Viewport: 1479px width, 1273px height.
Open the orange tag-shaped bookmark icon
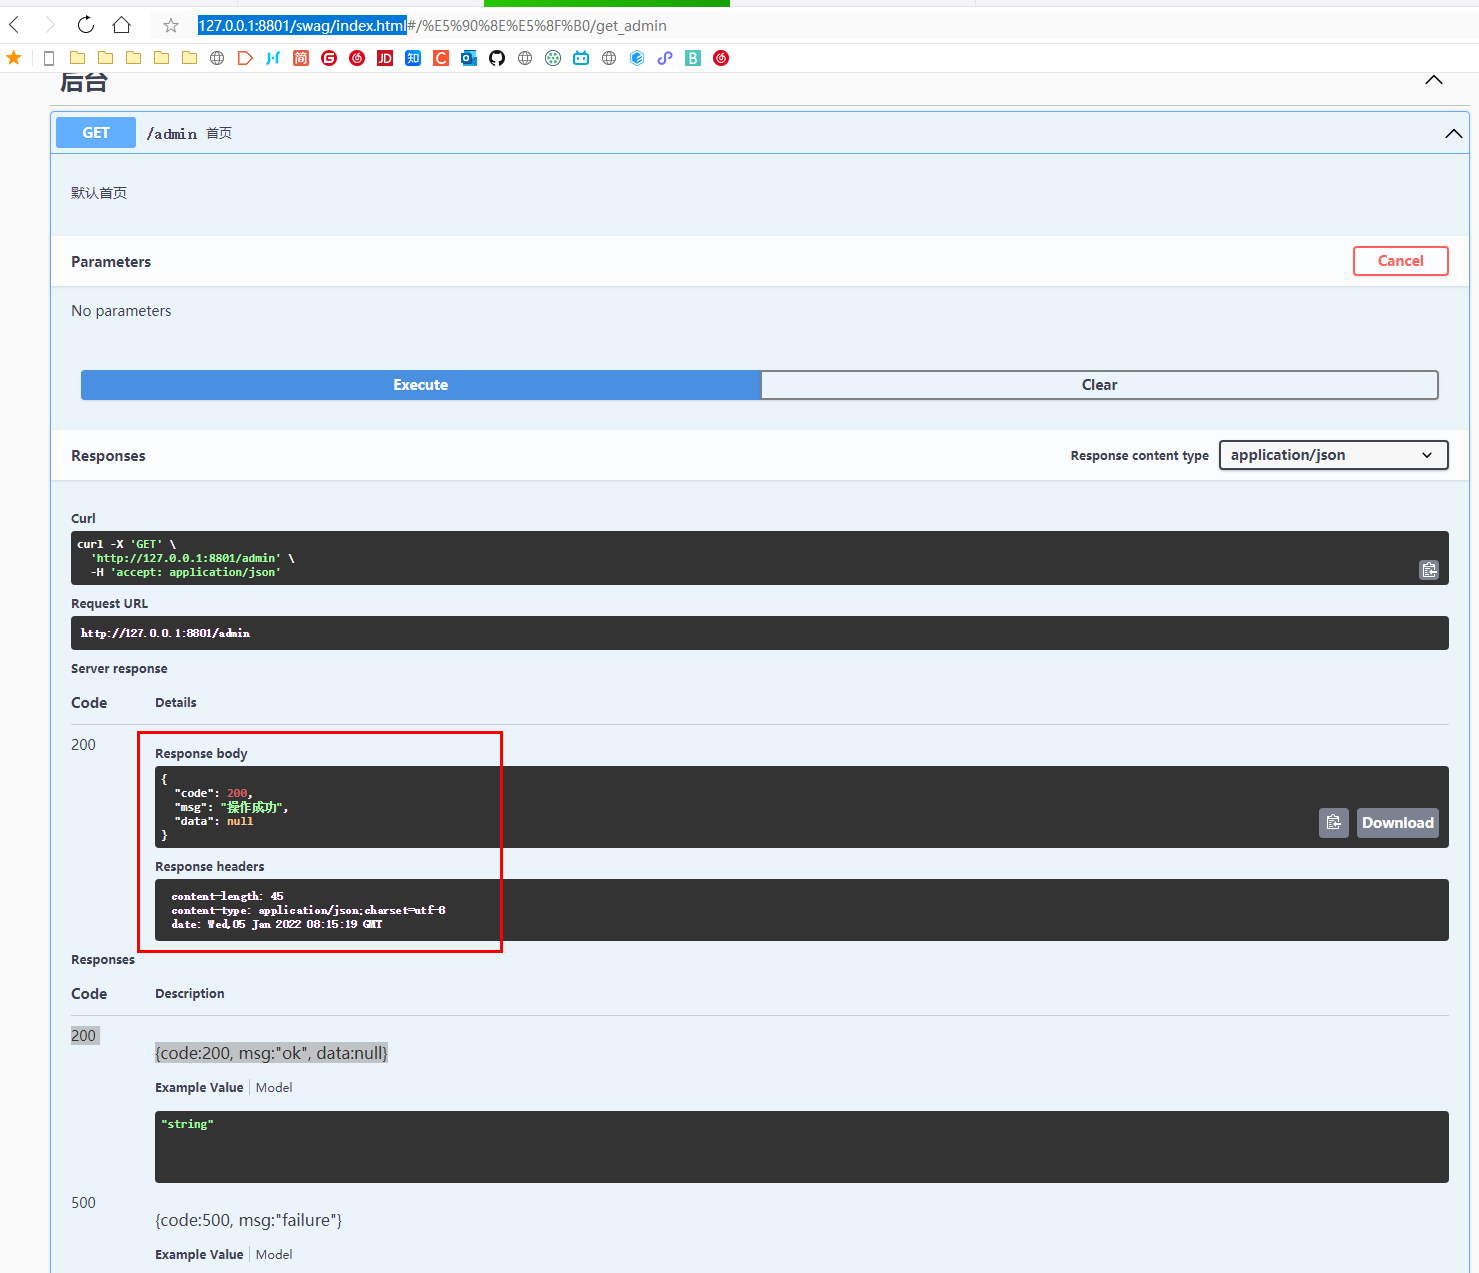(245, 58)
